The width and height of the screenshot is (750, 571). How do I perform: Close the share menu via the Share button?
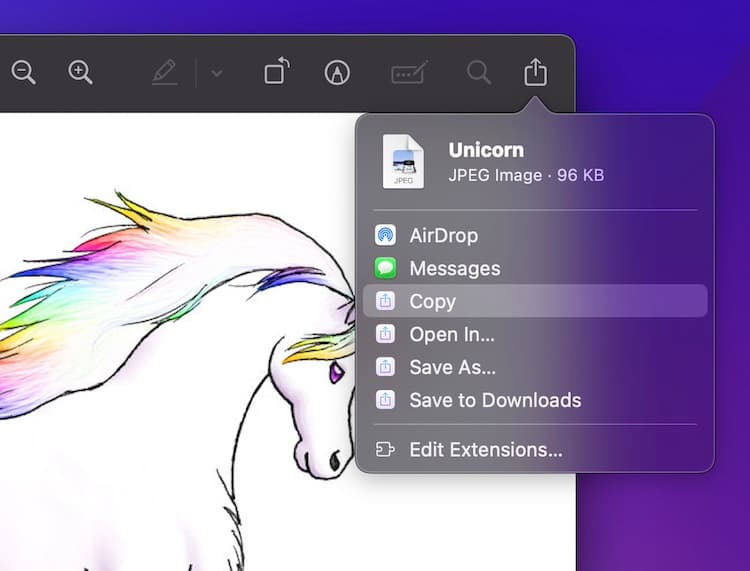(x=536, y=72)
